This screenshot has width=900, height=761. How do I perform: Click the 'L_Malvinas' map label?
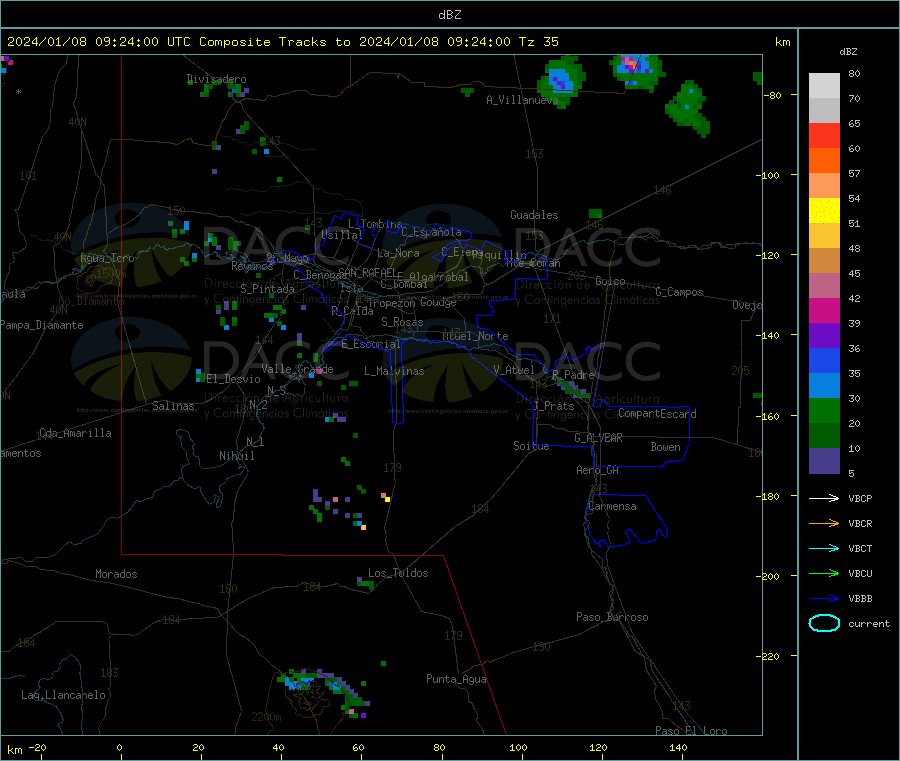coord(394,371)
